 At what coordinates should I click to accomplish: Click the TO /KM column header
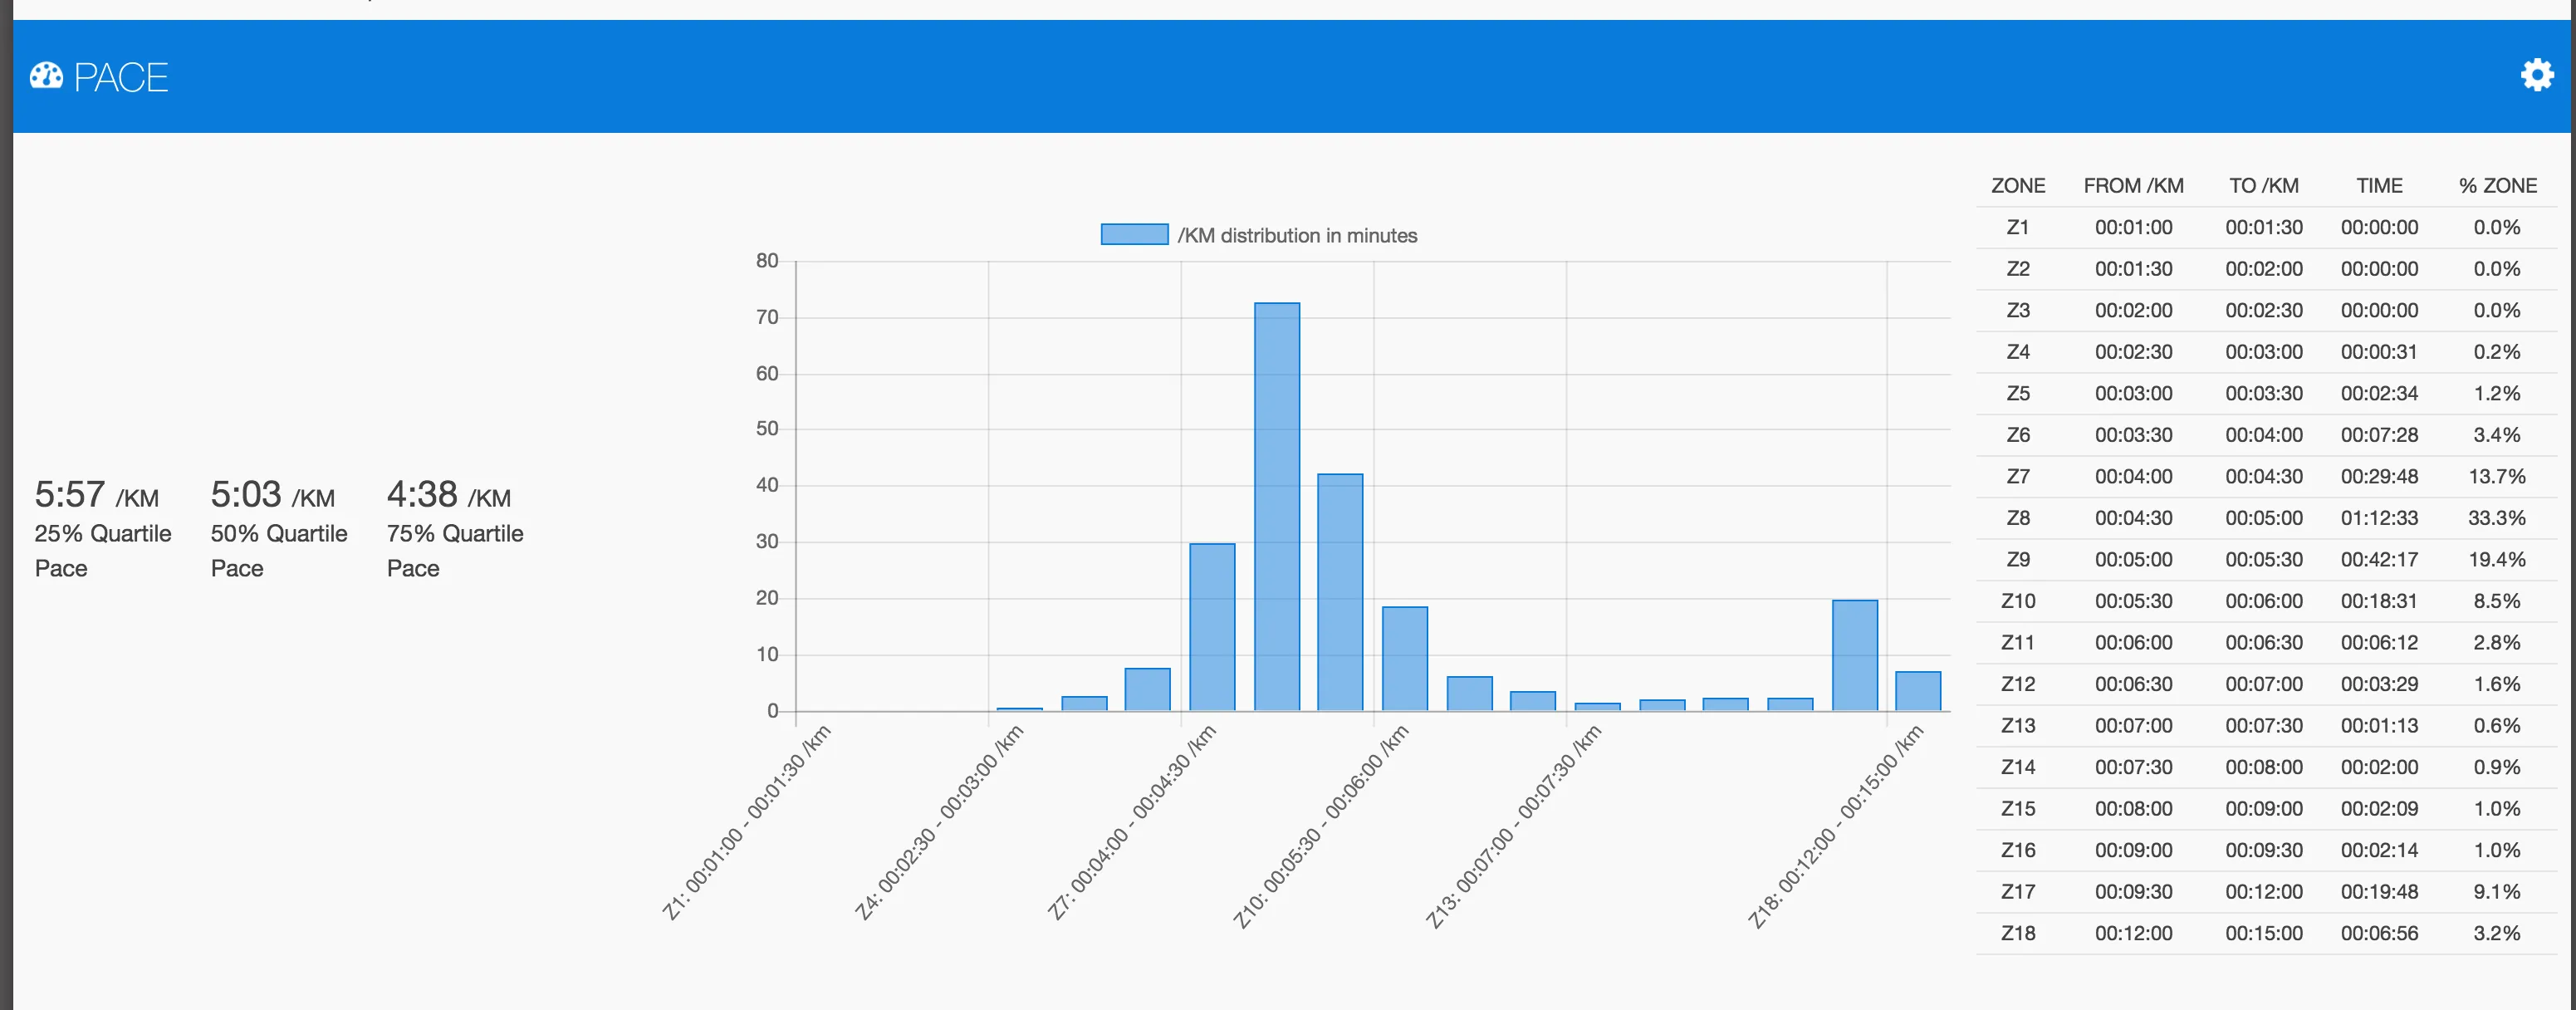click(x=2263, y=186)
